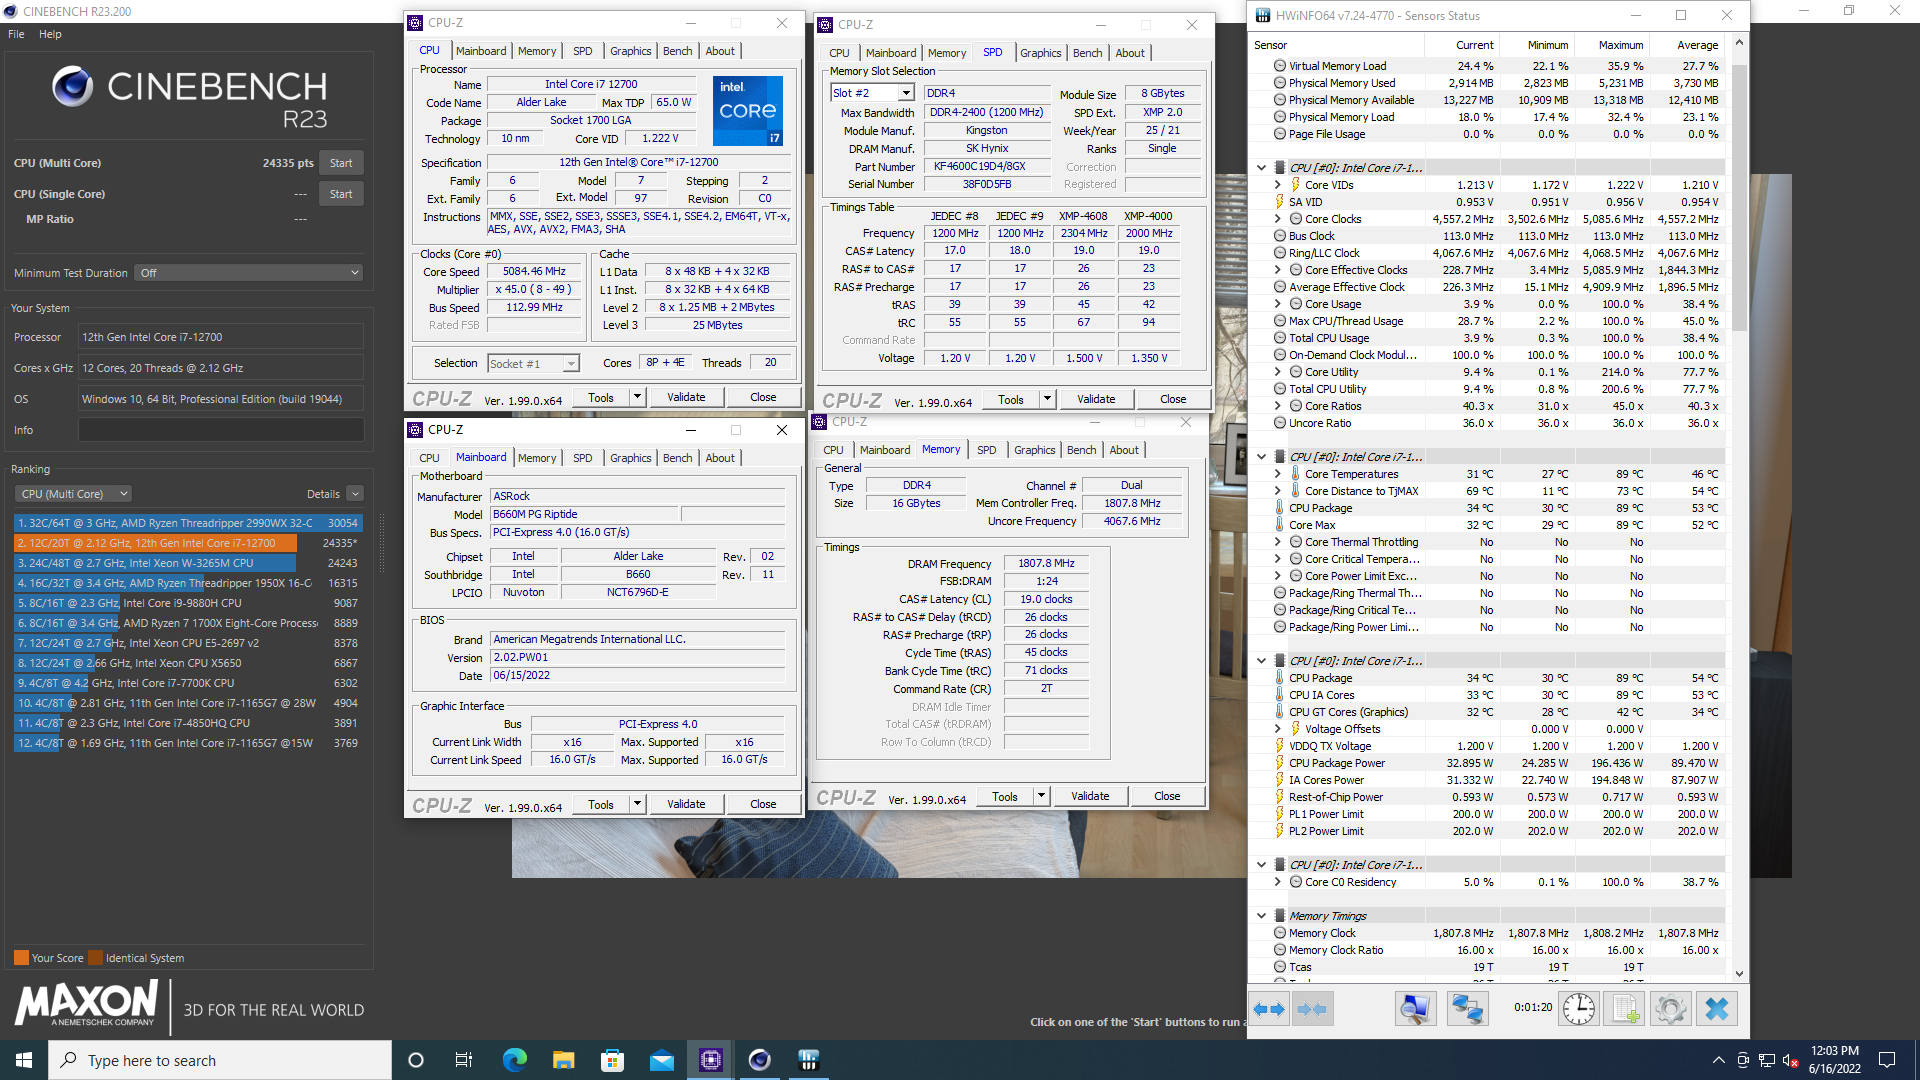Open Minimum Test Duration dropdown
1920x1080 pixels.
248,273
